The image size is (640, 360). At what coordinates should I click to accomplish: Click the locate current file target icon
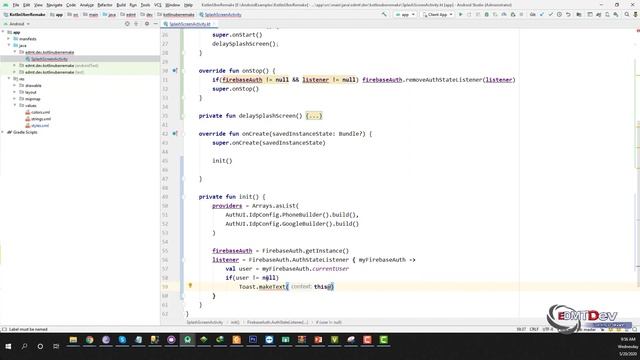point(127,24)
